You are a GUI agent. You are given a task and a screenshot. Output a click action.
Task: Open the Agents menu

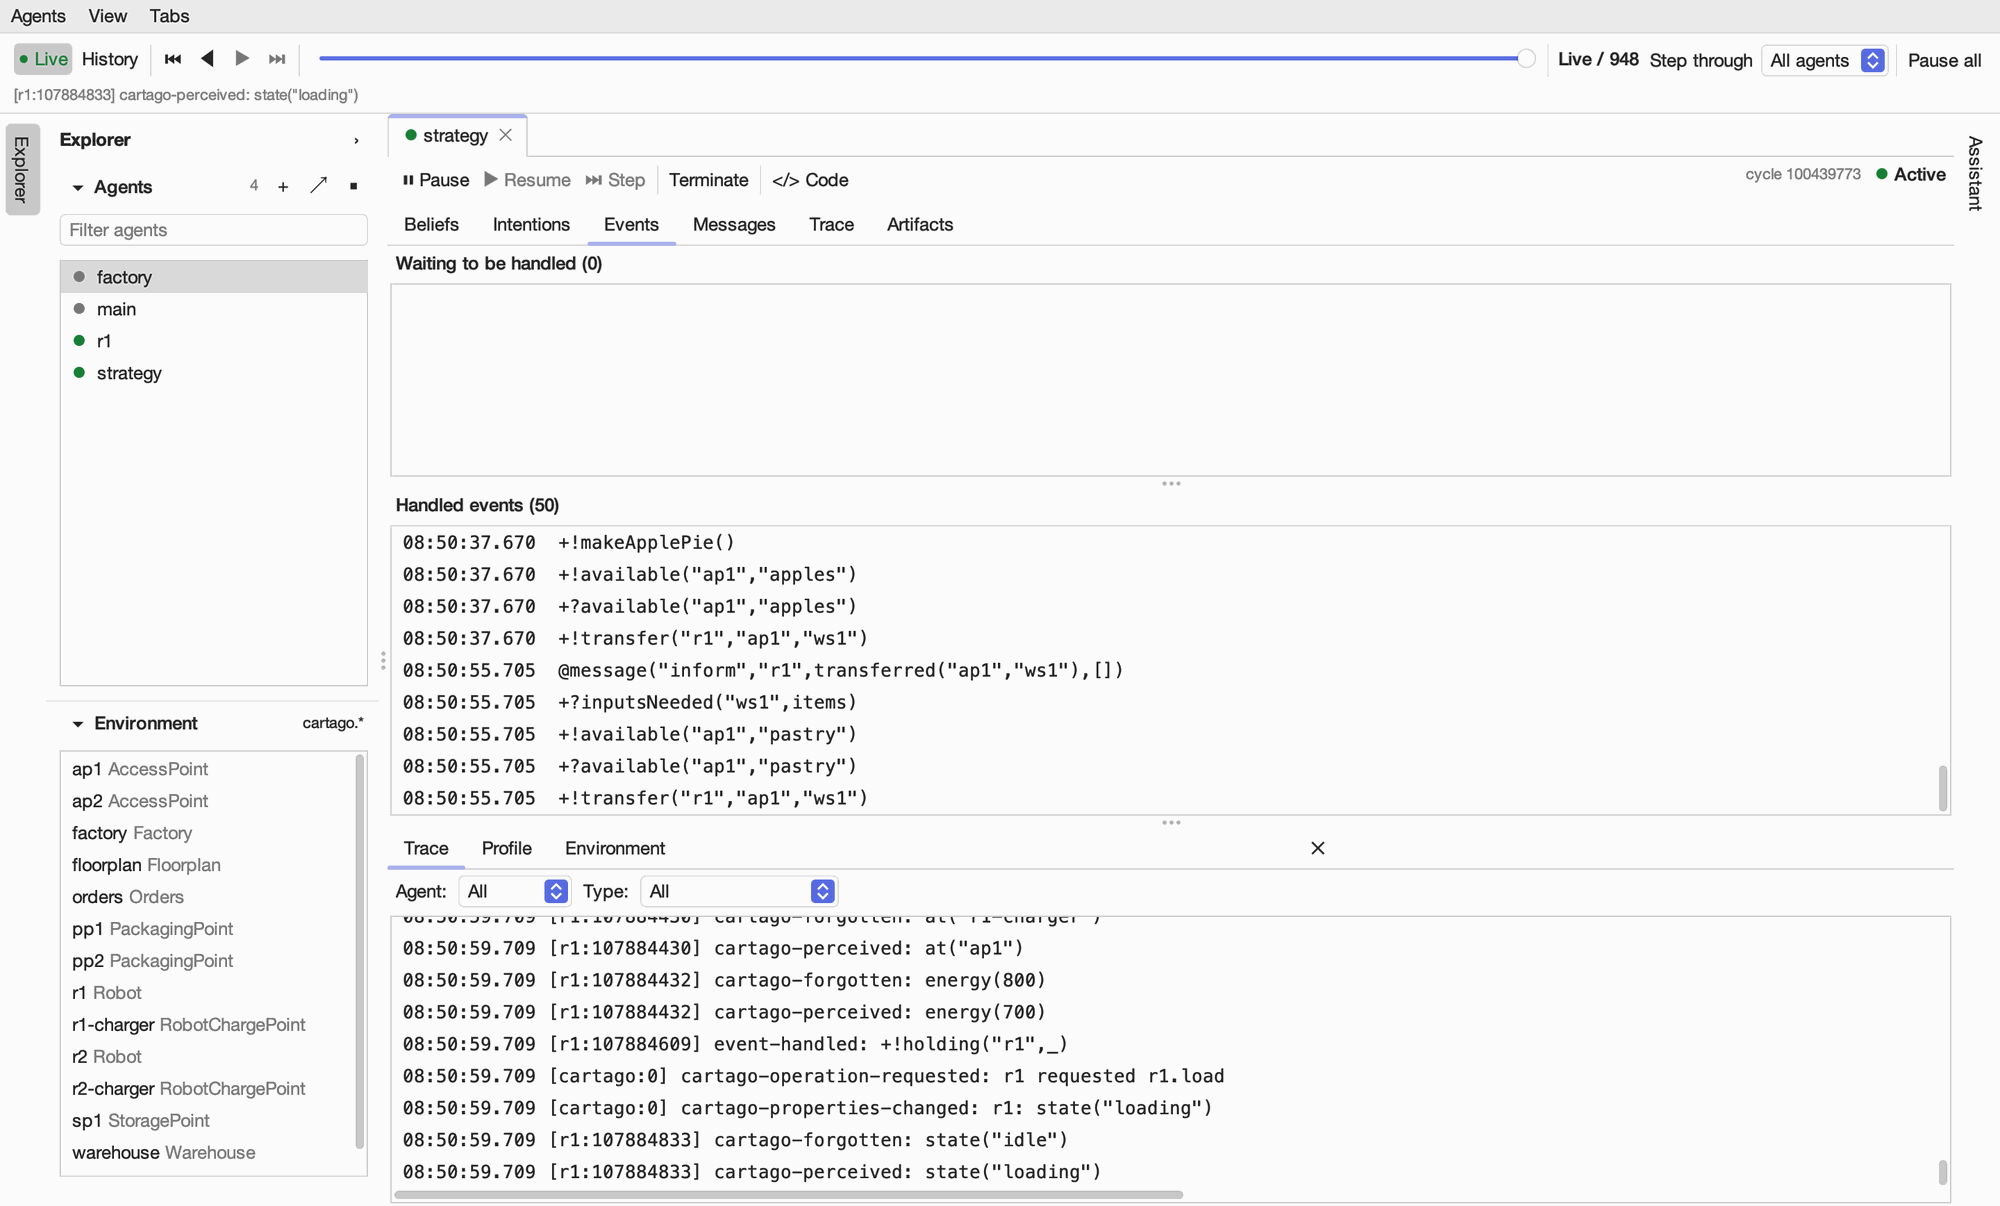[38, 16]
